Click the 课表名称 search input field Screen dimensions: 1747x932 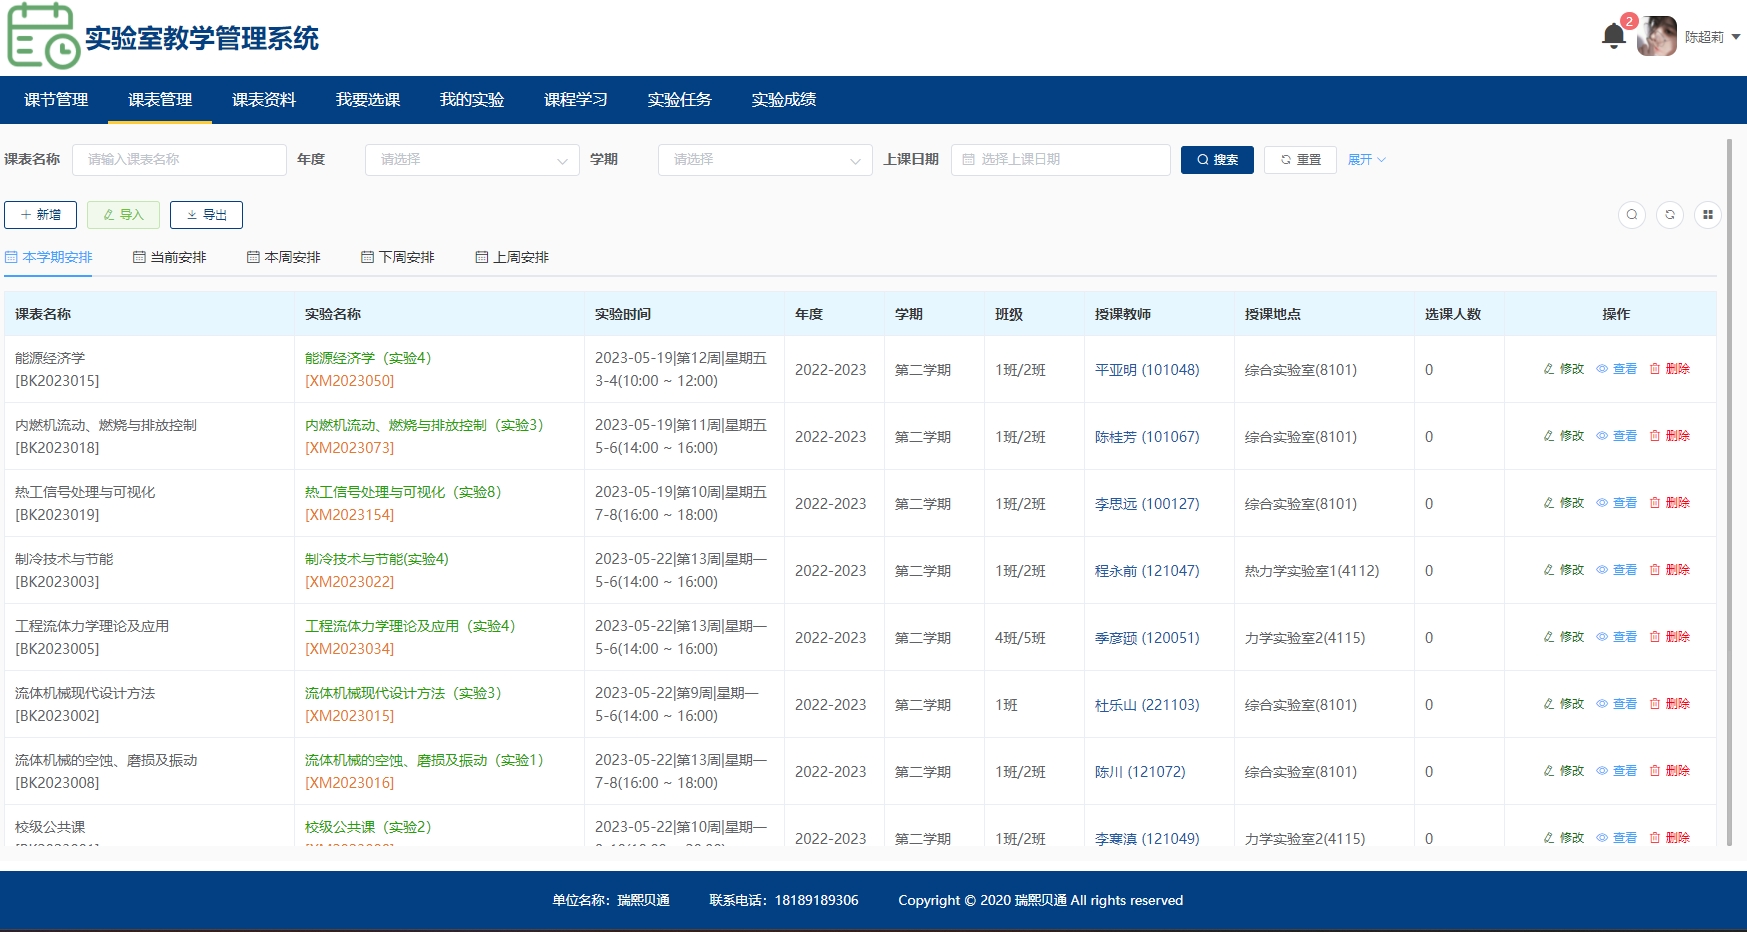click(180, 159)
